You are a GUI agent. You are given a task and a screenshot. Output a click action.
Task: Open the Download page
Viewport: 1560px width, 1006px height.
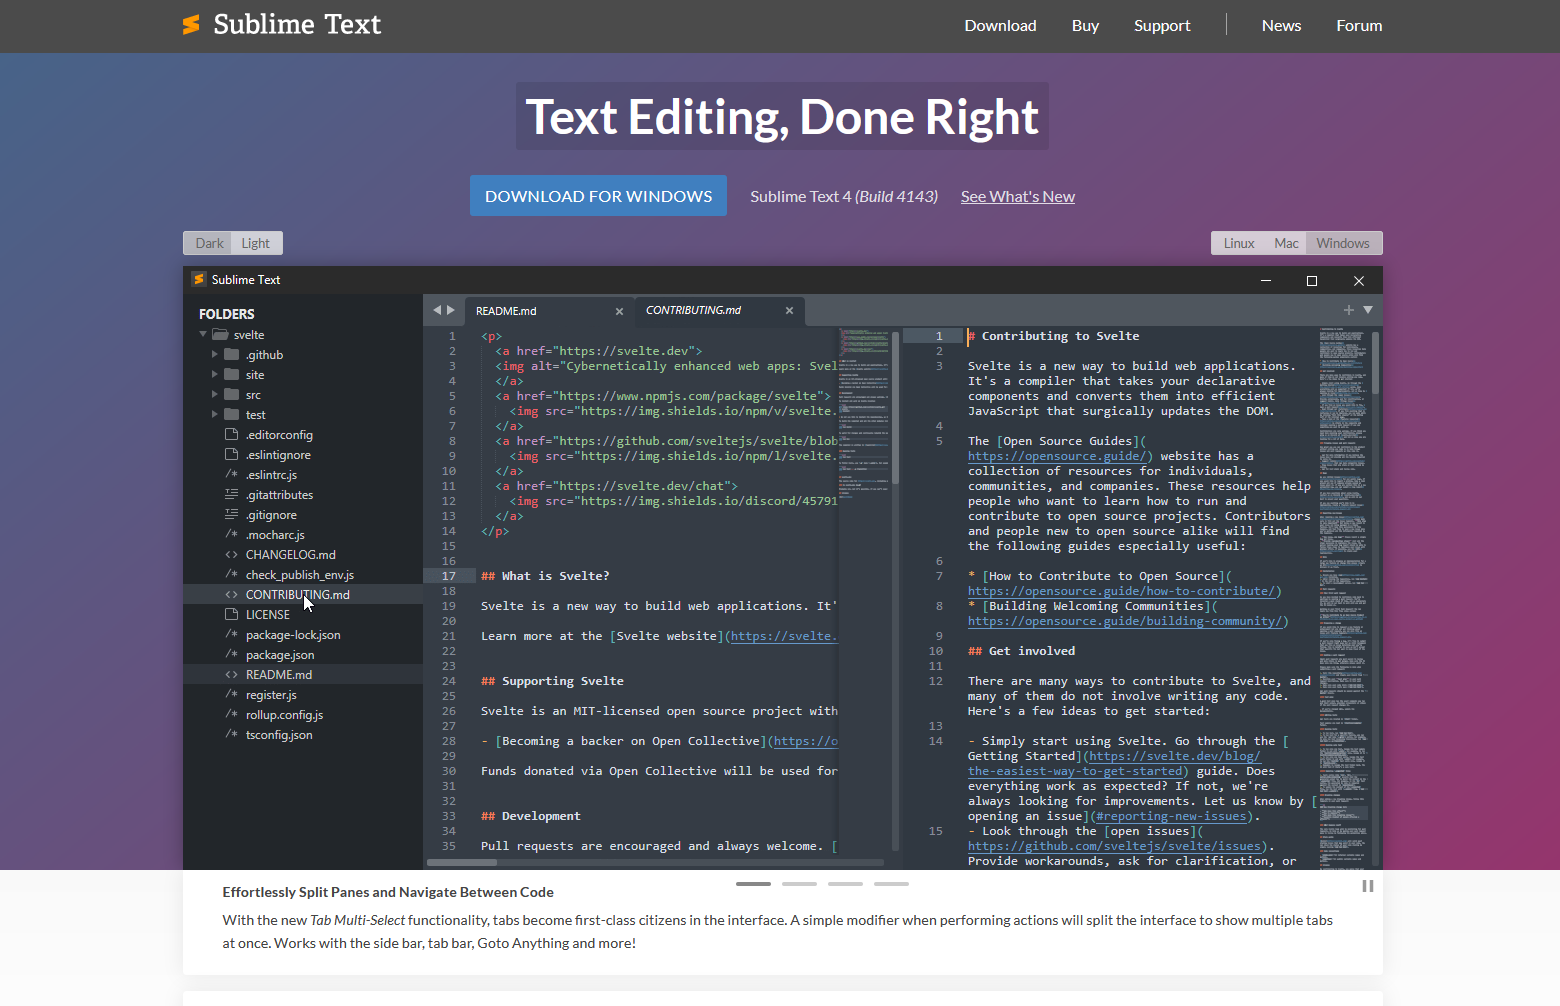(x=1000, y=26)
